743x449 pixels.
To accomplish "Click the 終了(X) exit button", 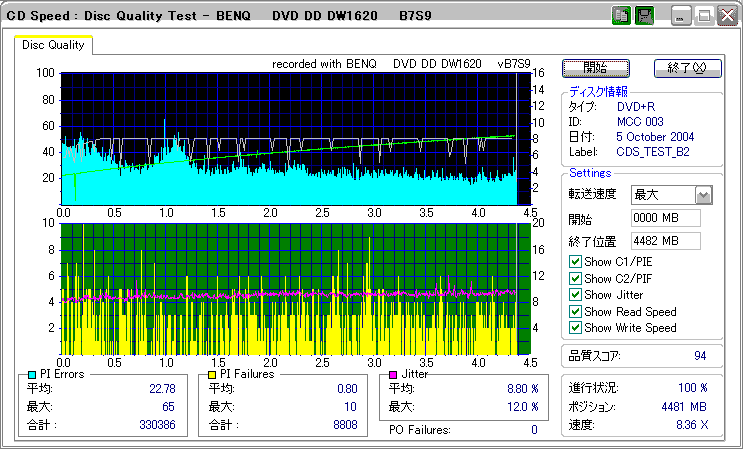I will tap(687, 68).
